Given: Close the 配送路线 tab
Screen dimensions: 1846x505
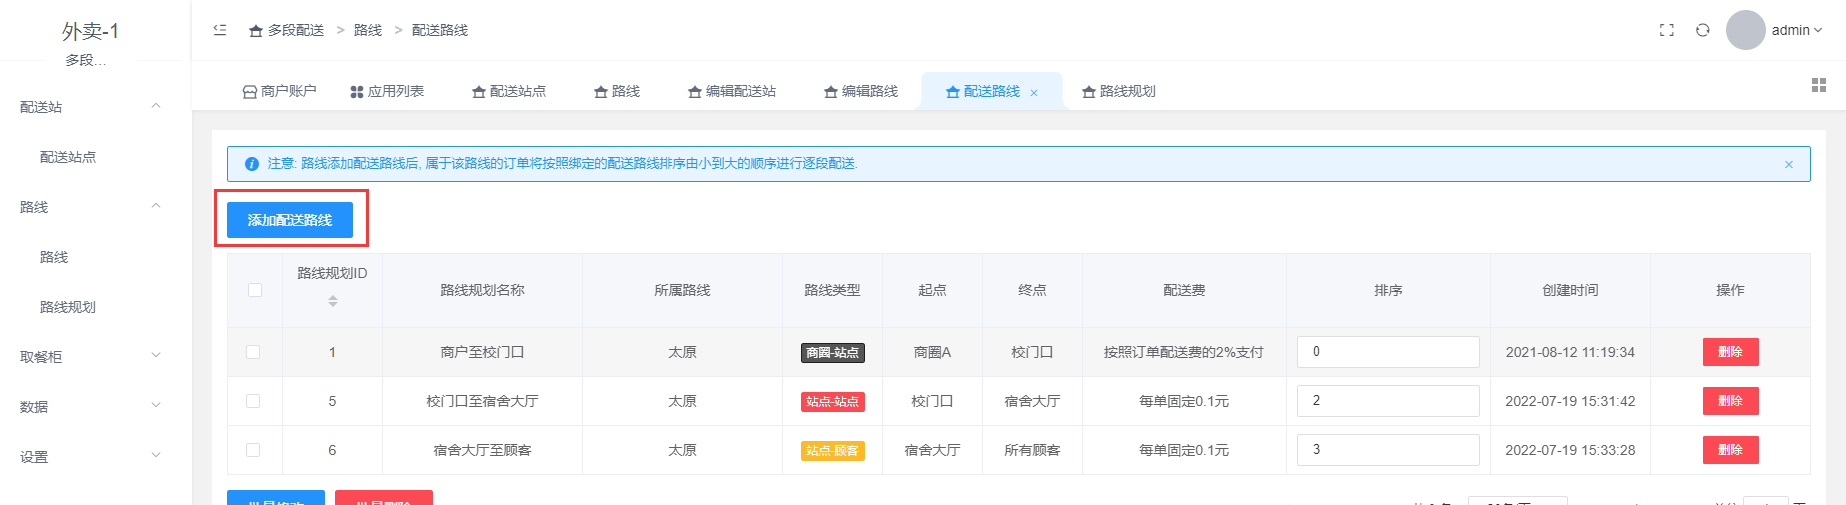Looking at the screenshot, I should (x=1034, y=93).
